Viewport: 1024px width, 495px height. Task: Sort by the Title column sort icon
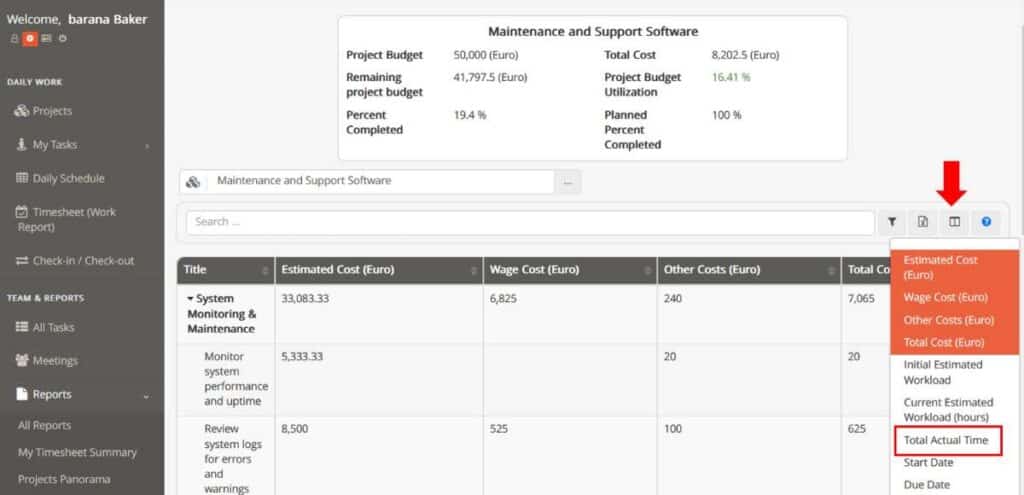click(265, 270)
